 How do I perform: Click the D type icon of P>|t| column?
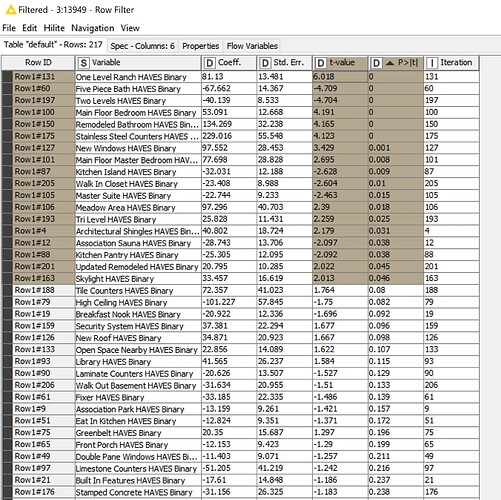376,63
